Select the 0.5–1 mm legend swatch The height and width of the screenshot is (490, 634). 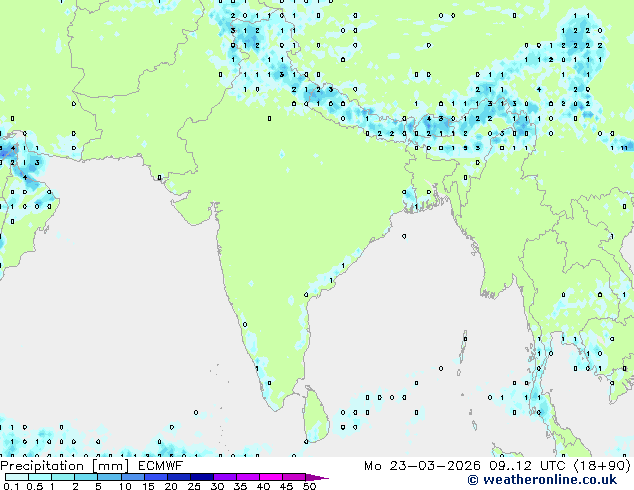(40, 477)
